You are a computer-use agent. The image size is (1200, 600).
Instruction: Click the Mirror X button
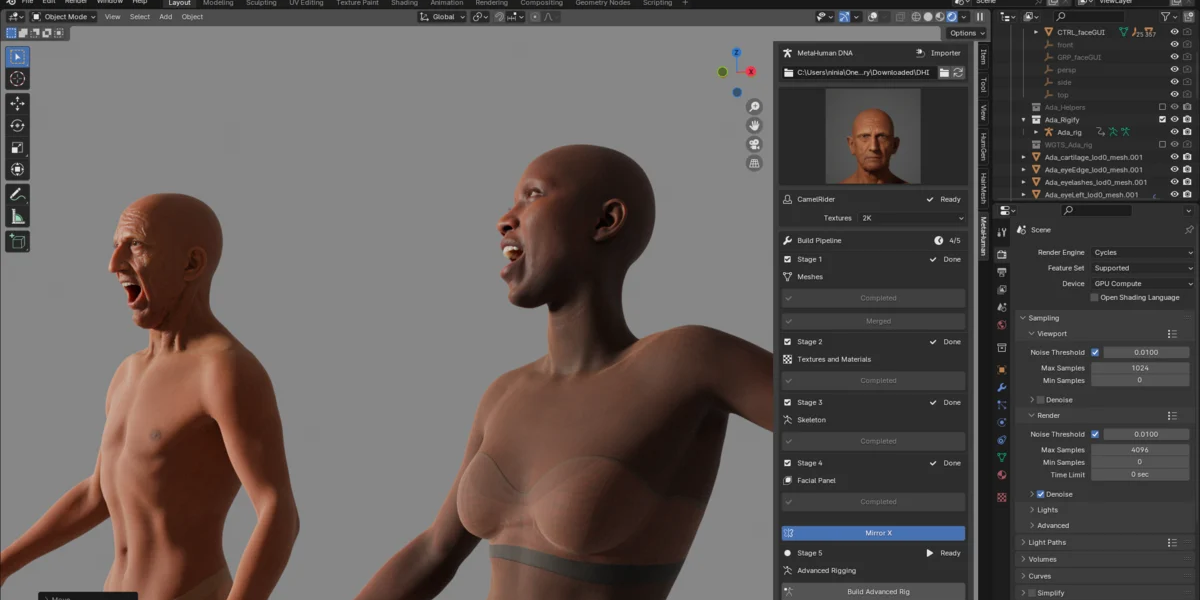(873, 533)
